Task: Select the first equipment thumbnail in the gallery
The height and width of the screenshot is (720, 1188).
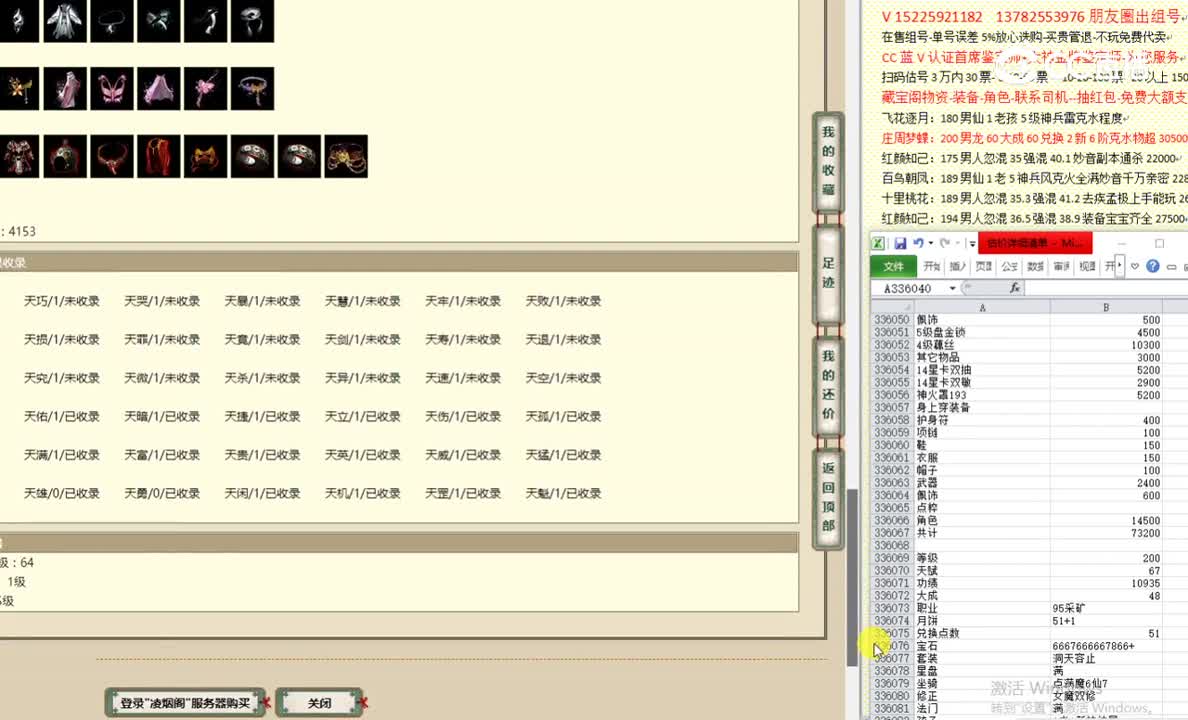Action: tap(20, 21)
